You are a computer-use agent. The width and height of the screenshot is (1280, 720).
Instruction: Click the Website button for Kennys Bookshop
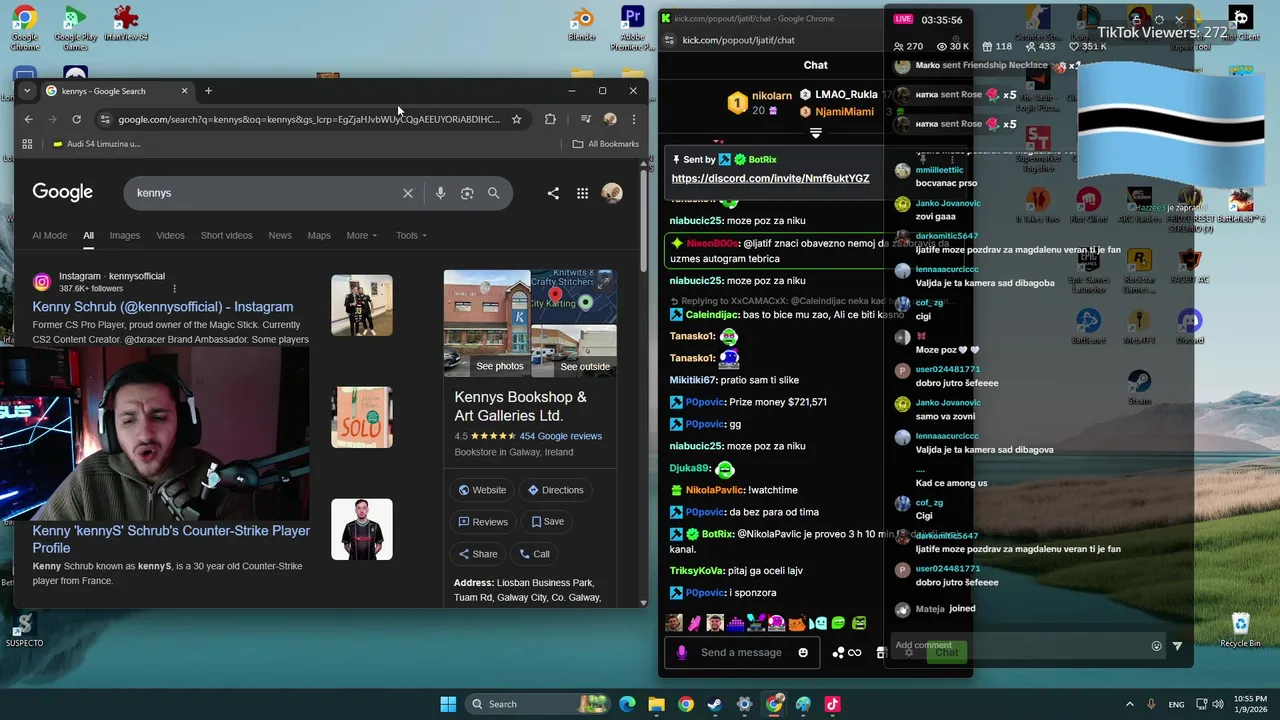coord(482,490)
